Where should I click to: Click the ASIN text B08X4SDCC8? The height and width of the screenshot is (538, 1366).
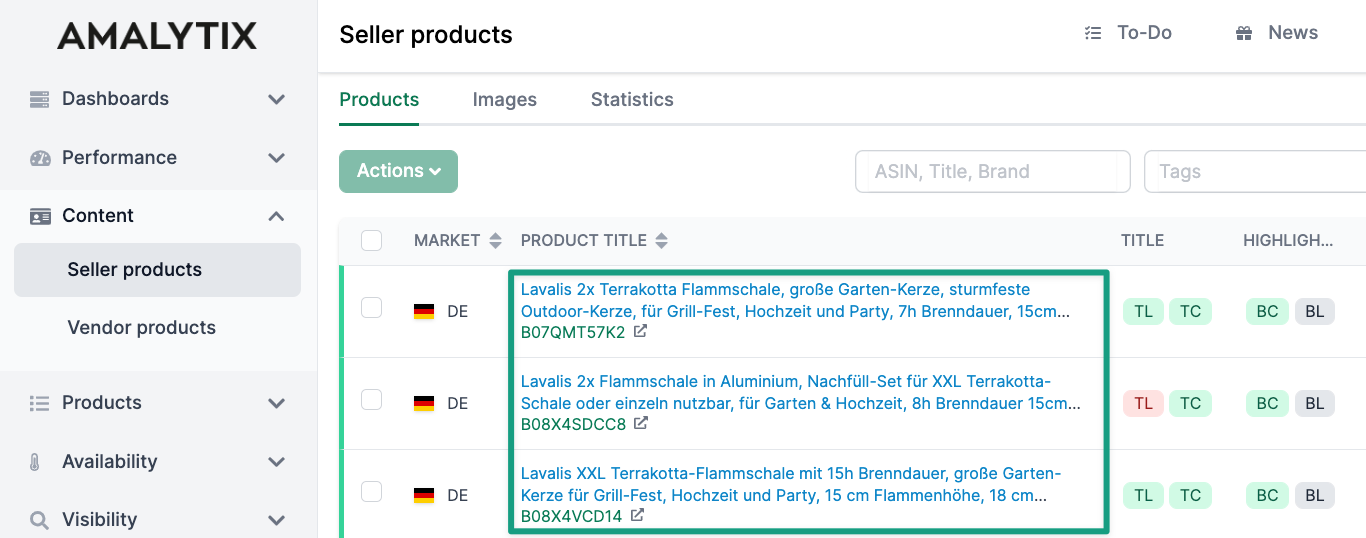pyautogui.click(x=573, y=425)
